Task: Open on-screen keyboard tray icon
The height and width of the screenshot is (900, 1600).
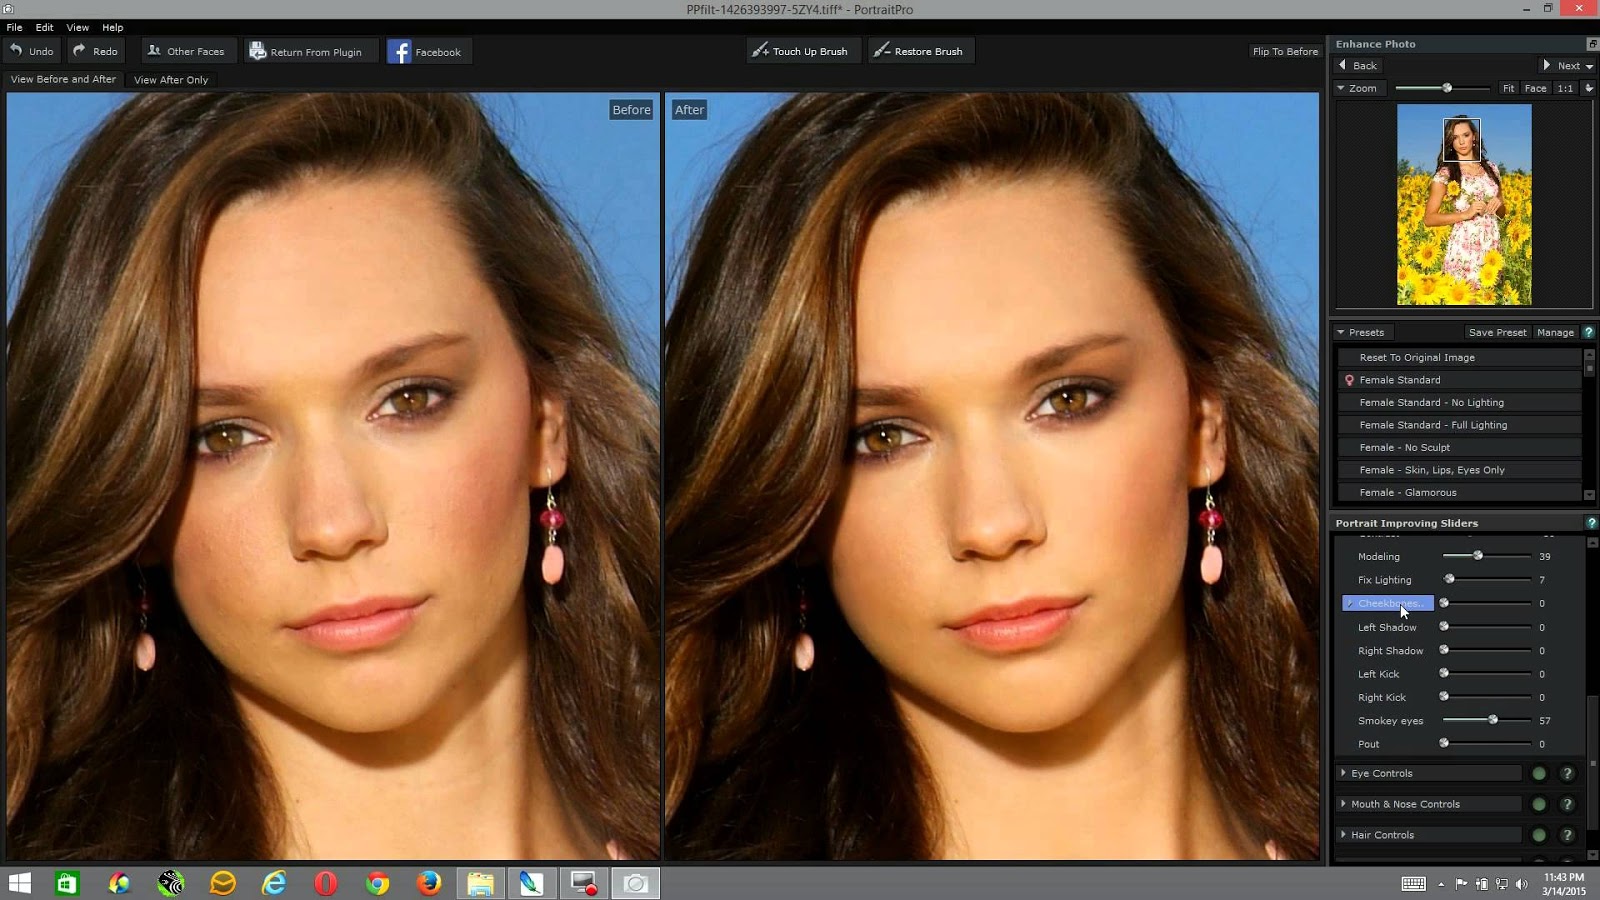Action: [1414, 884]
